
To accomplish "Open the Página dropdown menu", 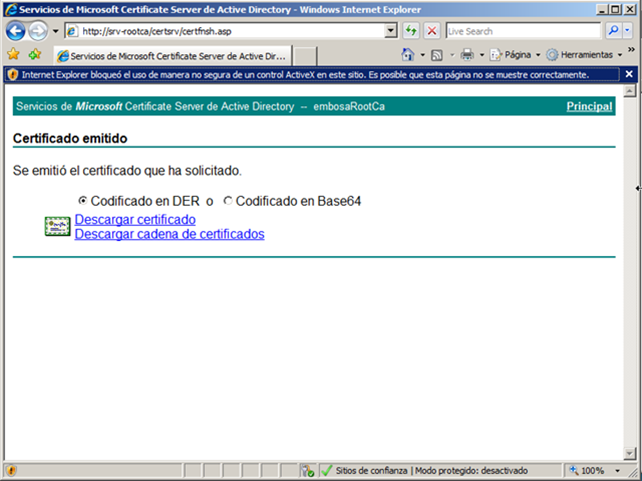I will click(517, 54).
